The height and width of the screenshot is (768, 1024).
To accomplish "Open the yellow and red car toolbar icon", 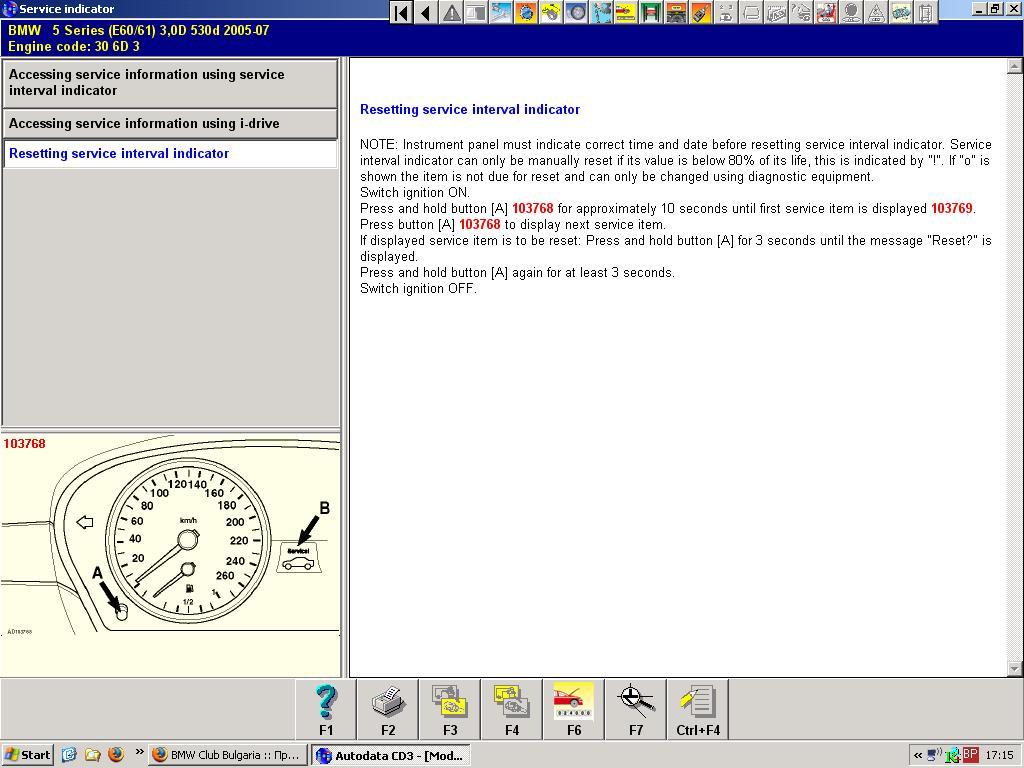I will 626,12.
